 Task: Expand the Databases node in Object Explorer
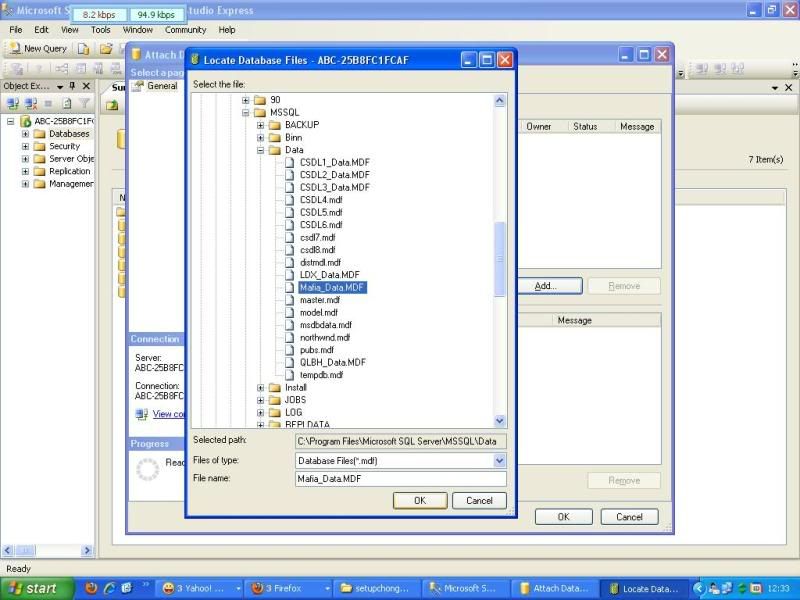pyautogui.click(x=25, y=134)
